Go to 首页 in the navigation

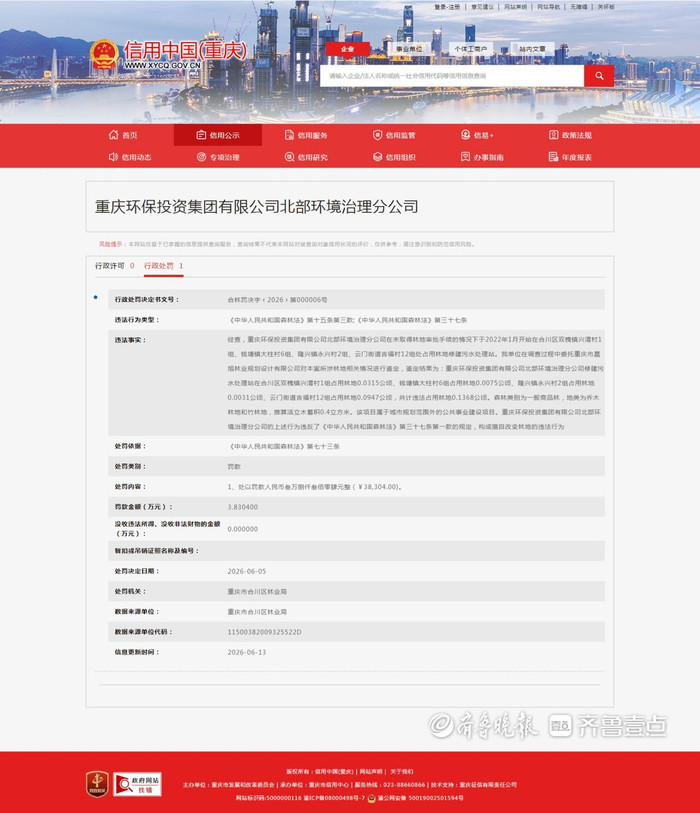130,135
